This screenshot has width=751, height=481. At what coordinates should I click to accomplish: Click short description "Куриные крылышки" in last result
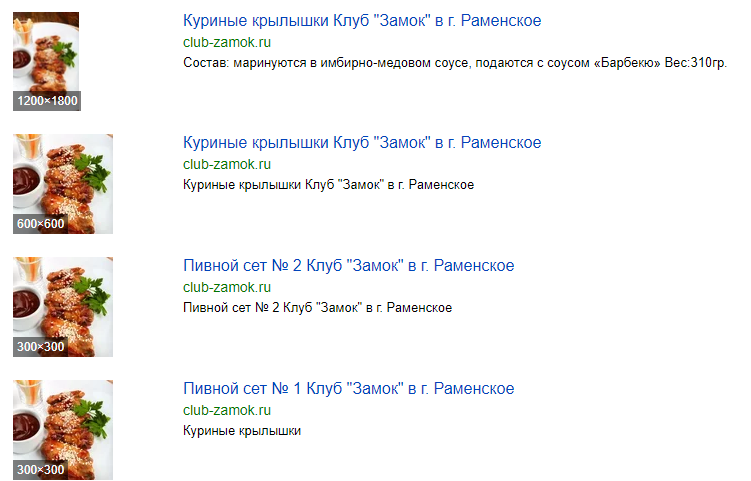coord(242,431)
